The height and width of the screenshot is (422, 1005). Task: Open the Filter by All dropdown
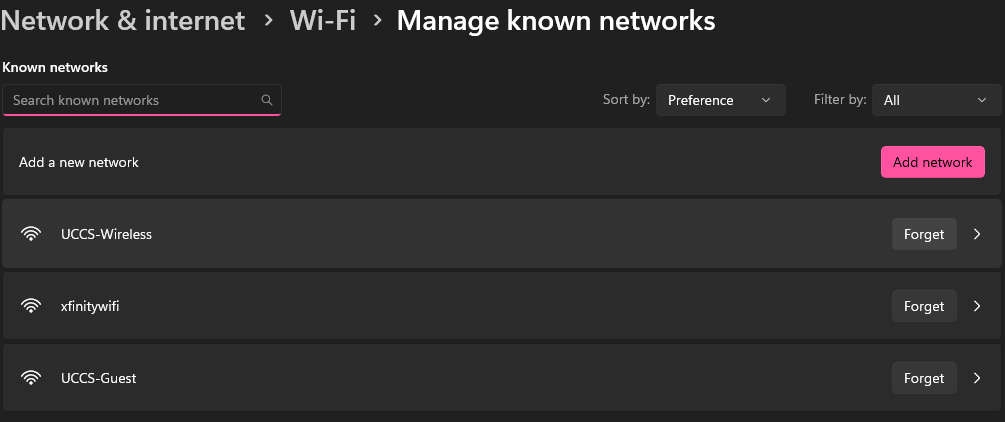coord(936,100)
